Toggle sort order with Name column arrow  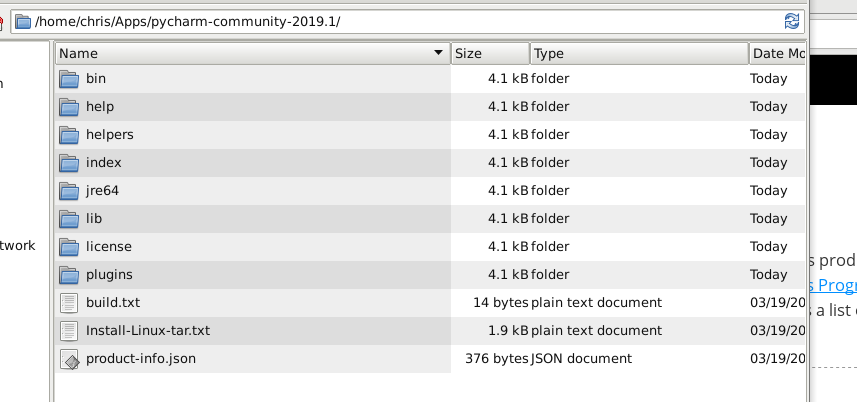click(x=438, y=53)
